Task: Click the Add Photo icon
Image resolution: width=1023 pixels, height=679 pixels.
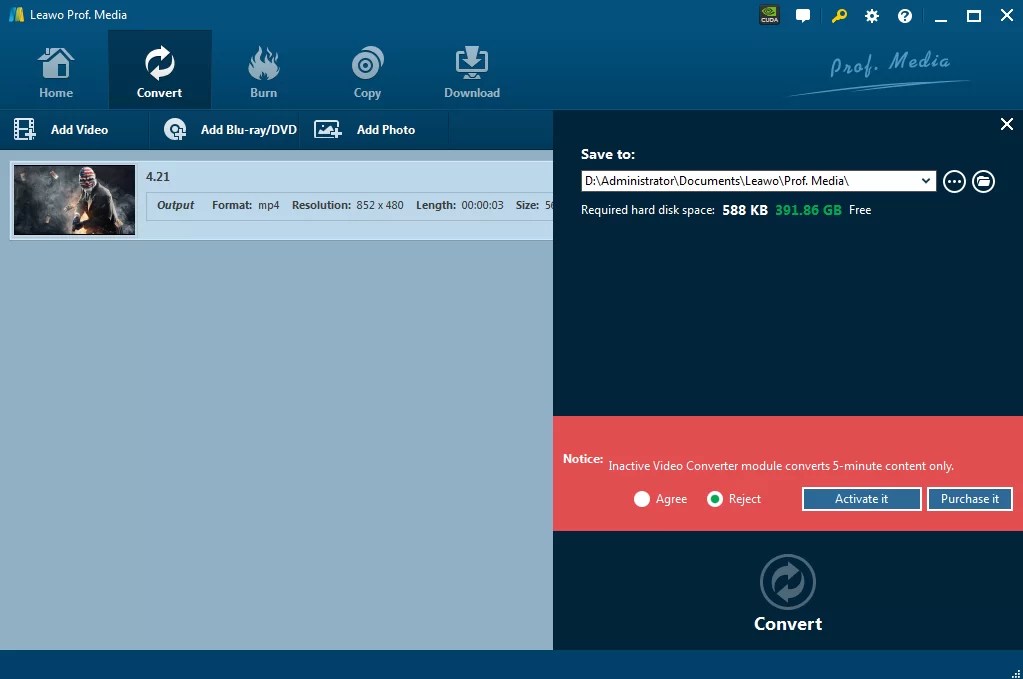Action: 327,129
